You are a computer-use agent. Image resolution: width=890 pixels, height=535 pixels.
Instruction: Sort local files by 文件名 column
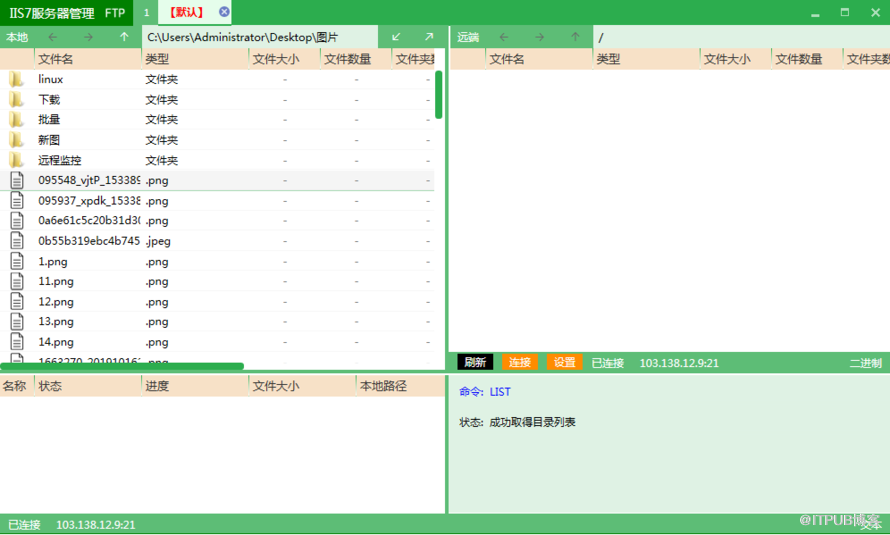pos(88,58)
